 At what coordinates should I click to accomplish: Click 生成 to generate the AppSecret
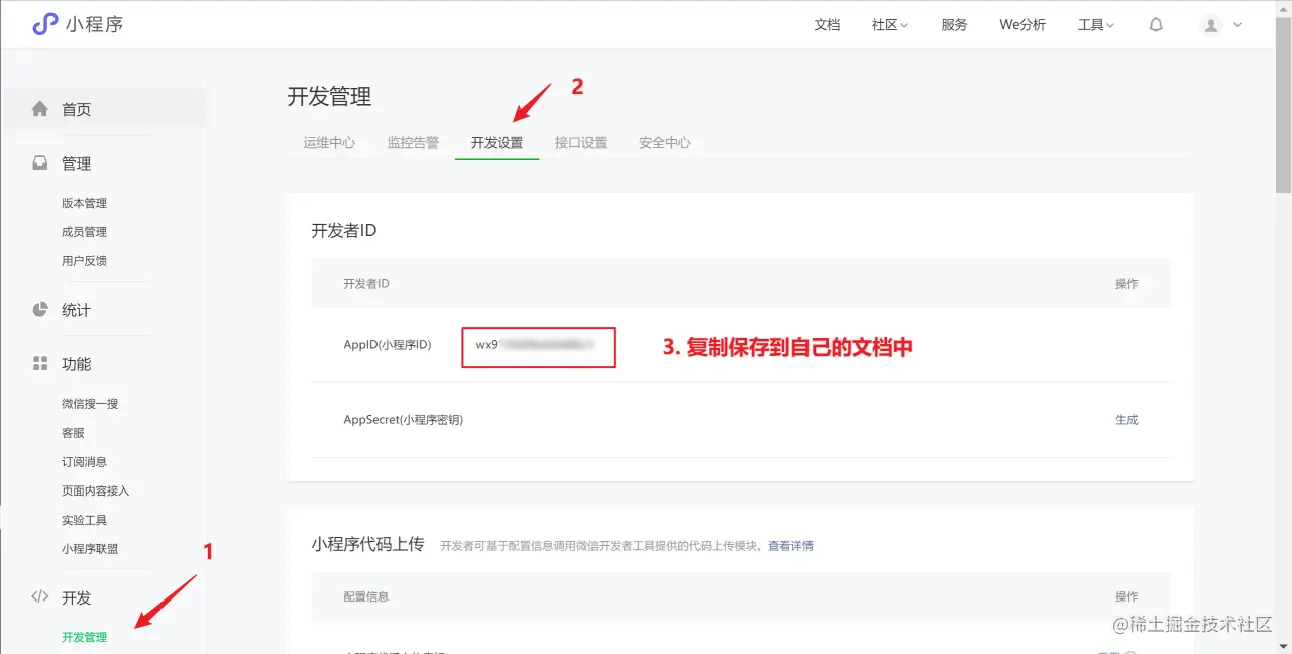(x=1126, y=420)
